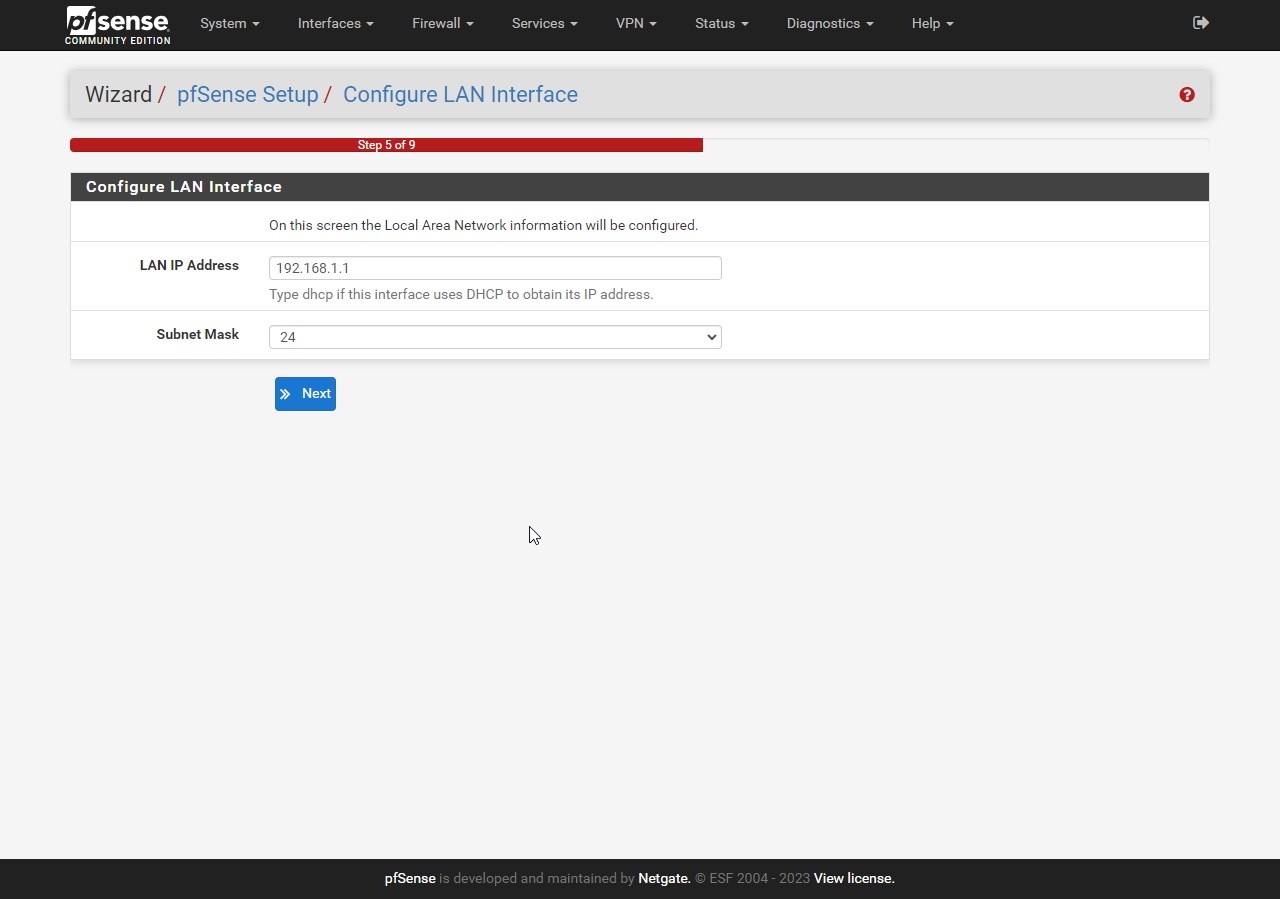
Task: Click the Subnet Mask label
Action: click(198, 334)
